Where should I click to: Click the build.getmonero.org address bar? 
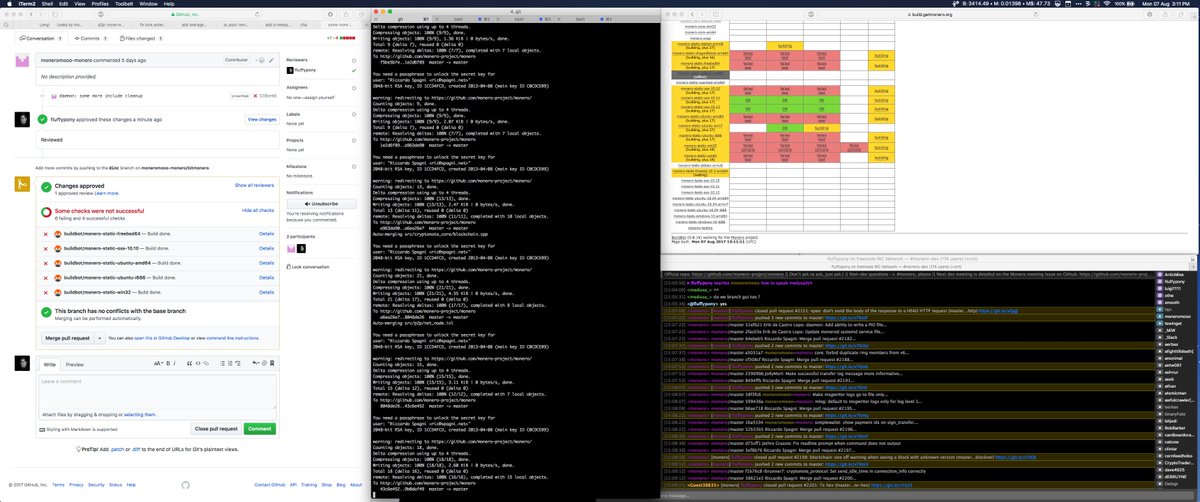930,14
